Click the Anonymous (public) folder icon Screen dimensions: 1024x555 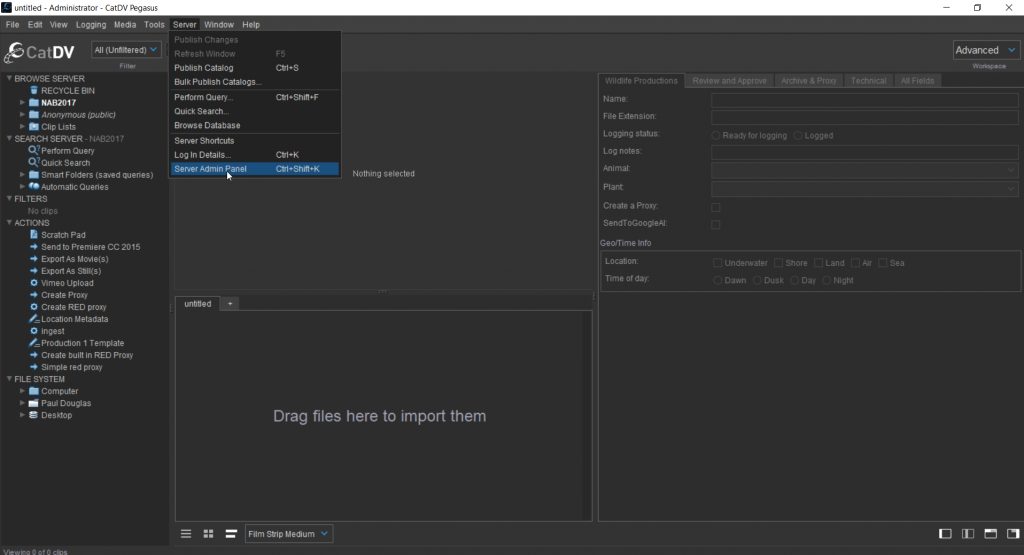(34, 114)
